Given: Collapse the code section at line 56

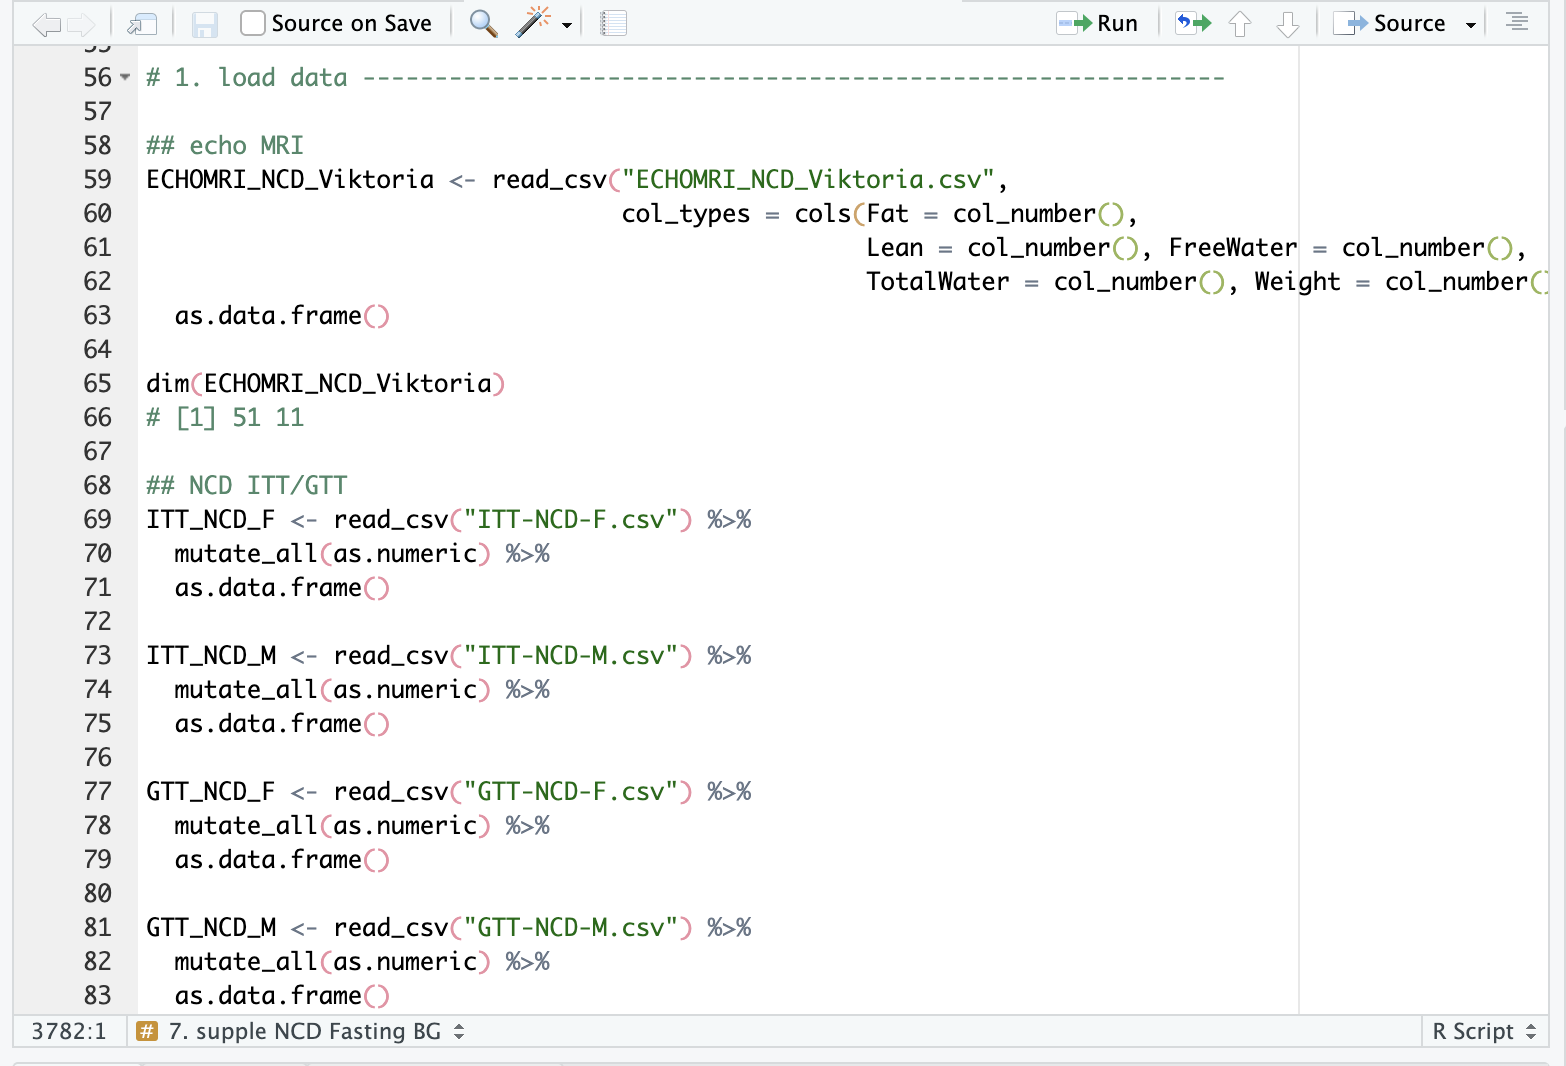Looking at the screenshot, I should [125, 77].
